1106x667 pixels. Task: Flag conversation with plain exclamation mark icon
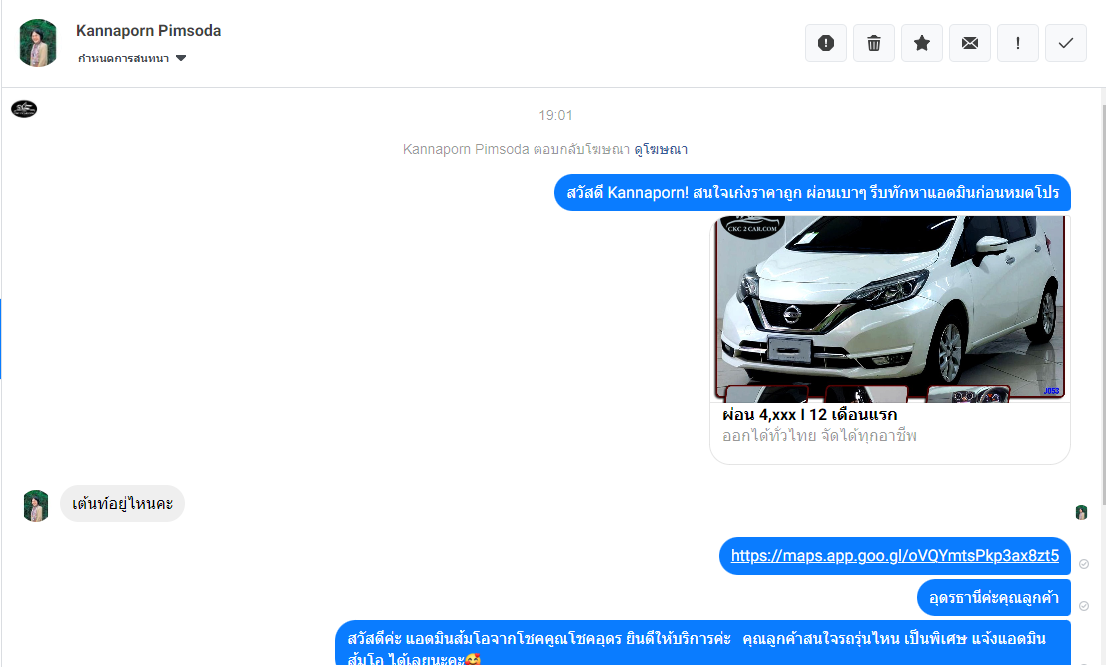[1017, 43]
